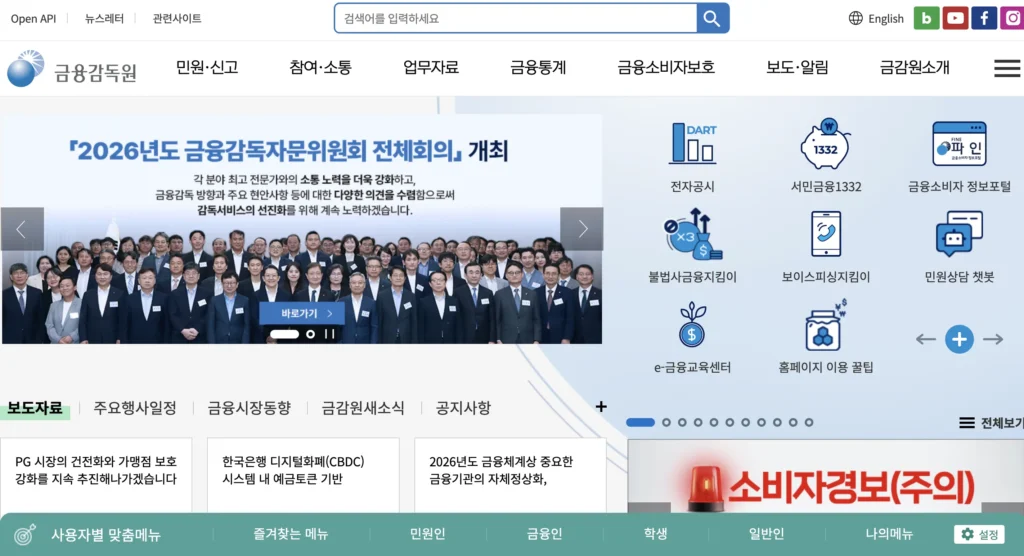Open the 금융소비자 정보포털 파인 icon

click(959, 144)
